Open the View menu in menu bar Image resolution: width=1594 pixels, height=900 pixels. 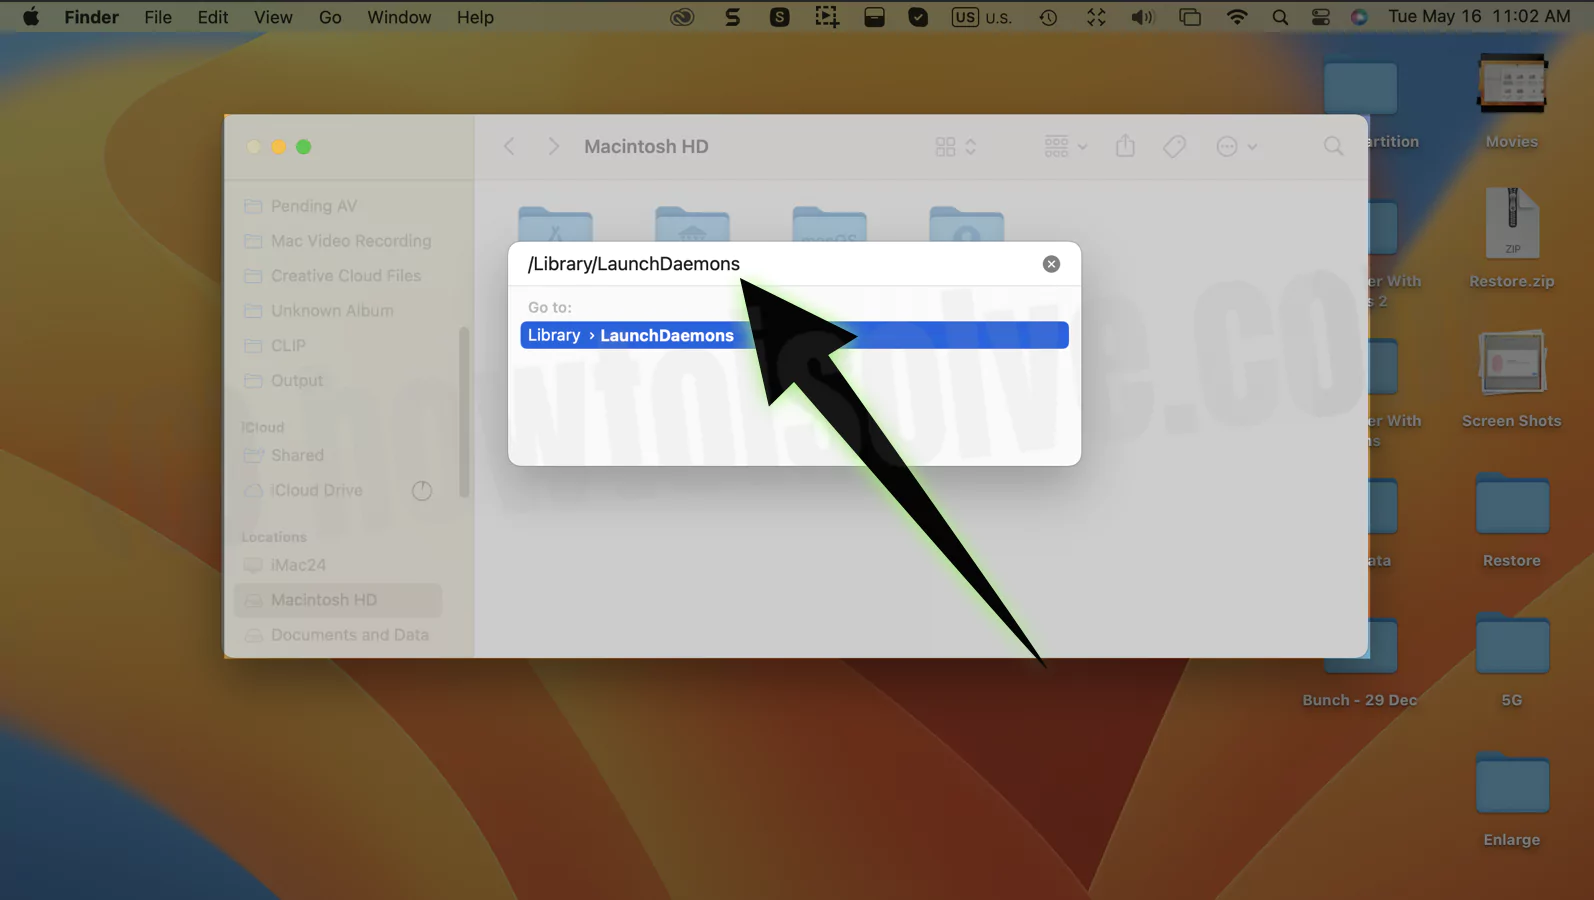pos(273,17)
